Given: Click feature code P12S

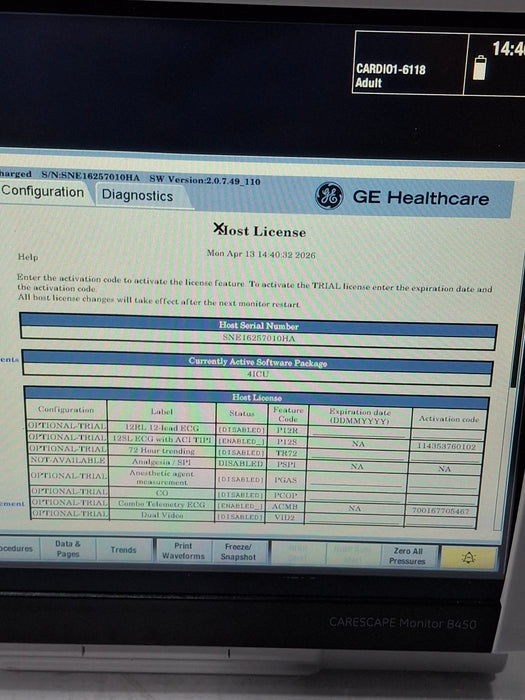Looking at the screenshot, I should coord(287,442).
